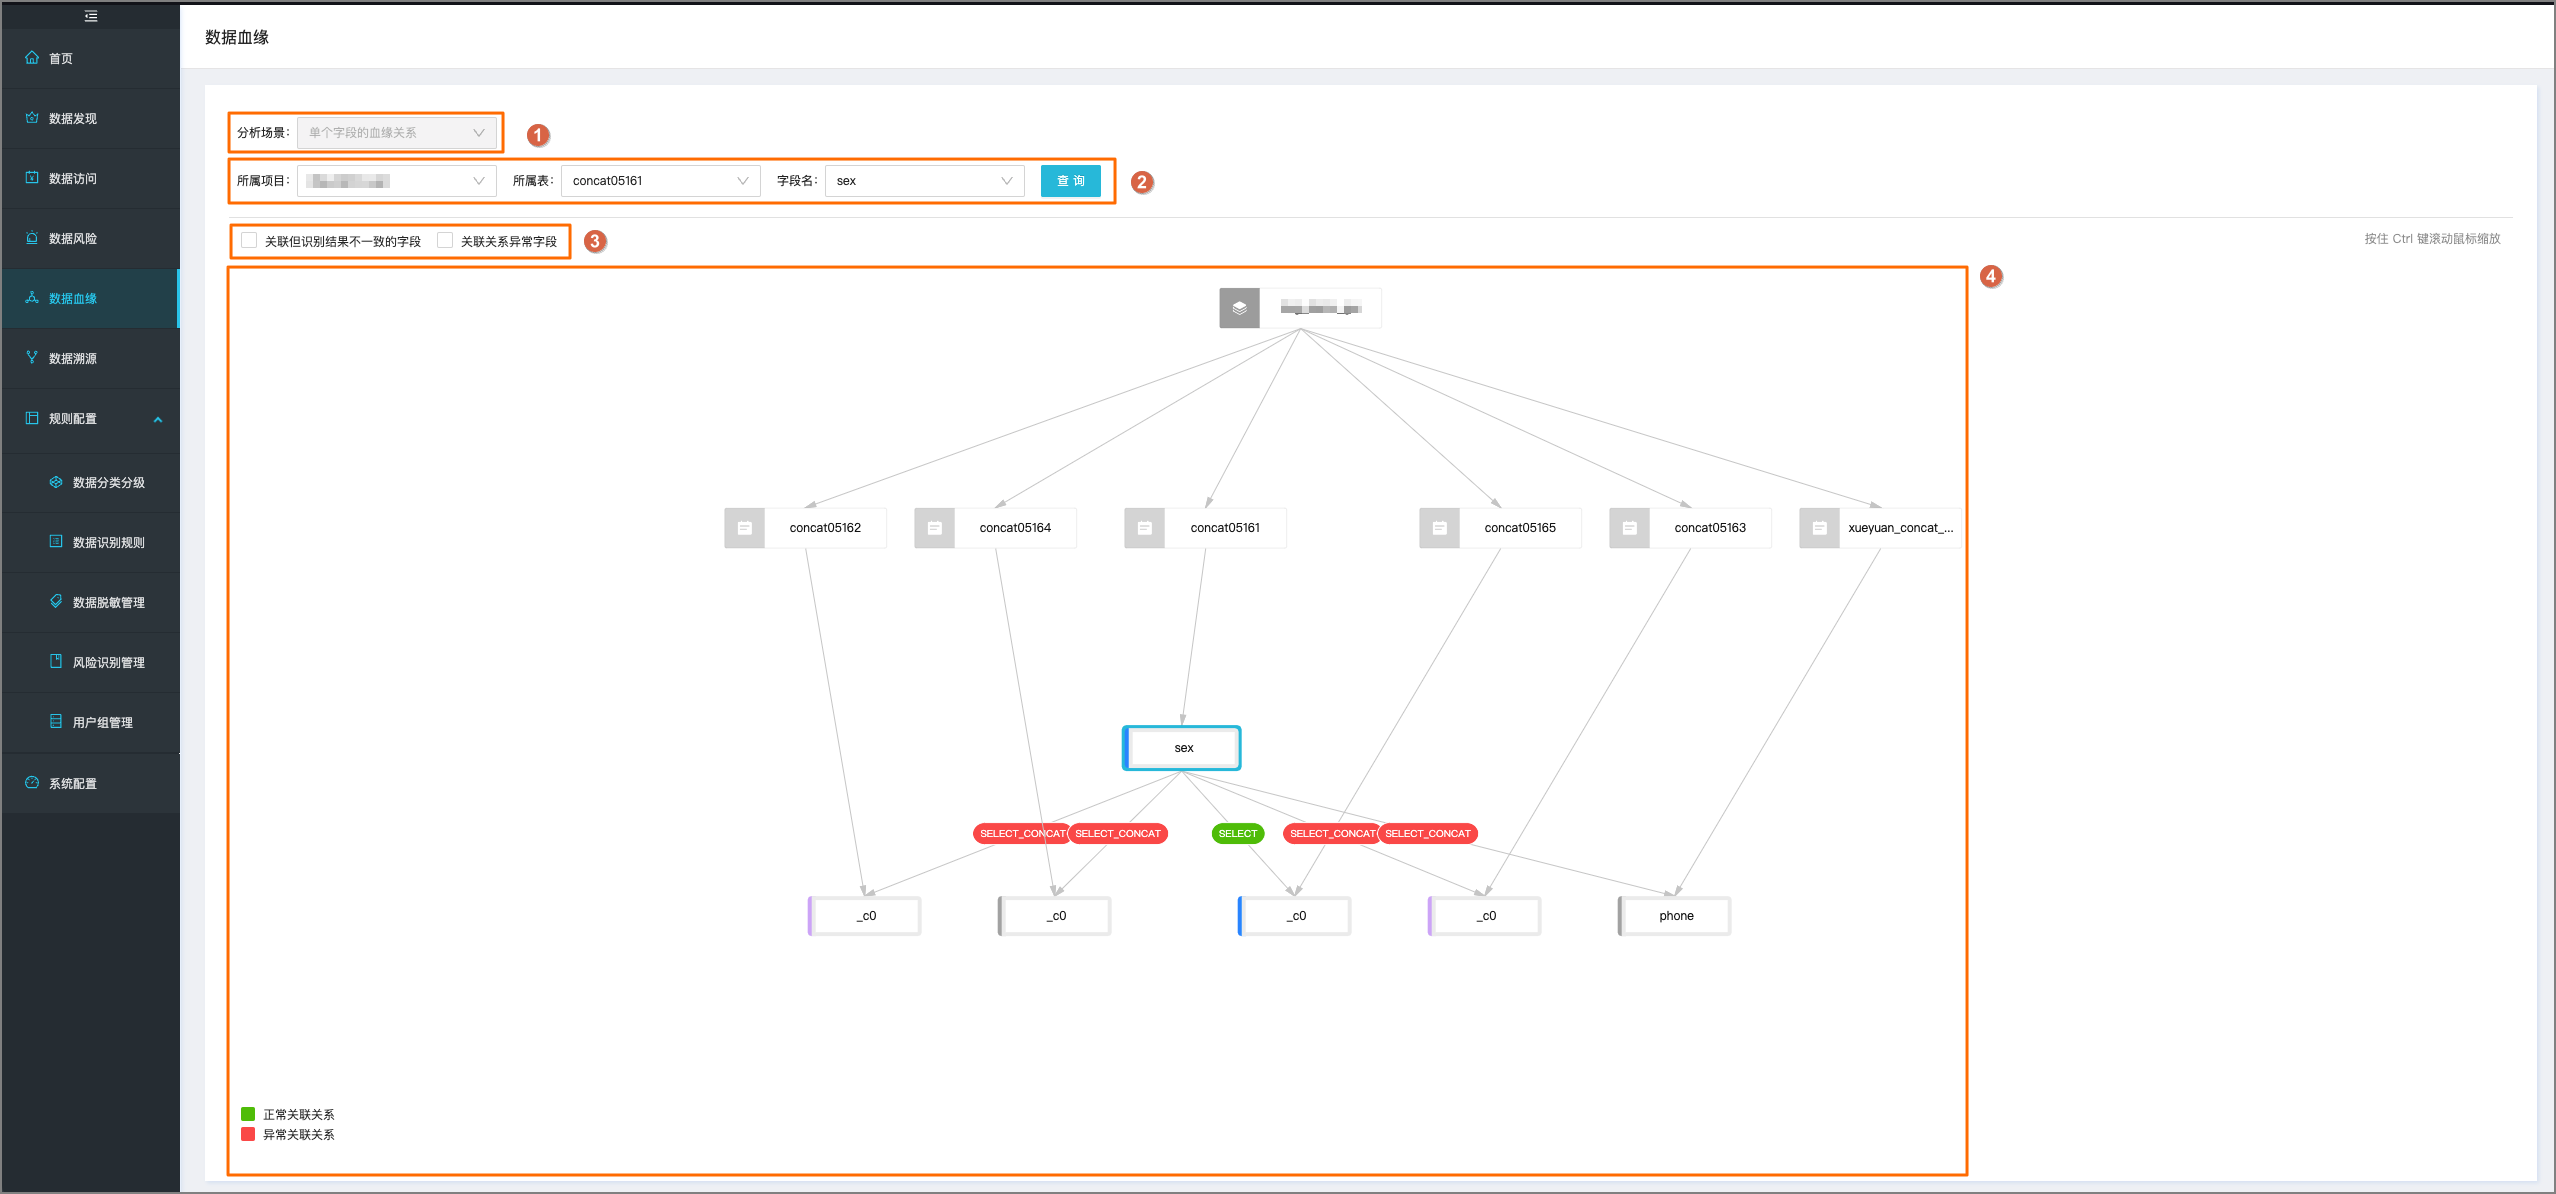The width and height of the screenshot is (2556, 1194).
Task: Click the green SELECT relation tag
Action: tap(1238, 833)
